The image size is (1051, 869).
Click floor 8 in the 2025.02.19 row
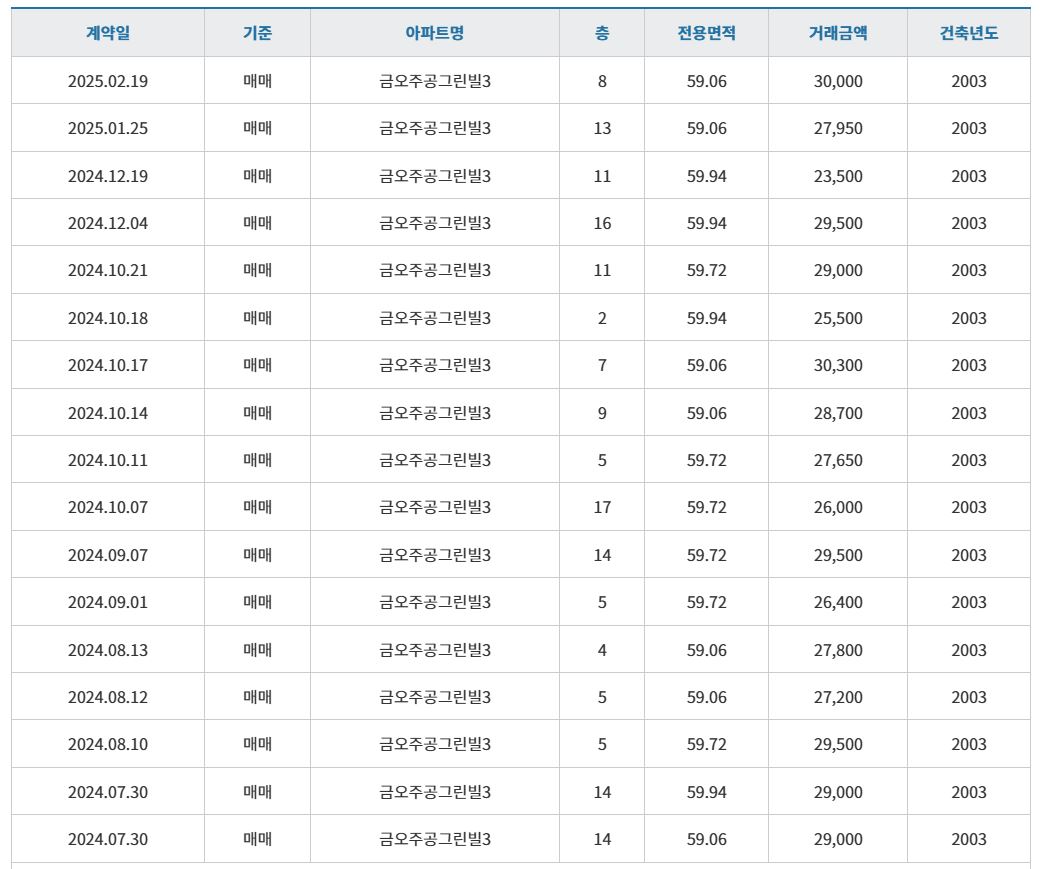point(602,81)
